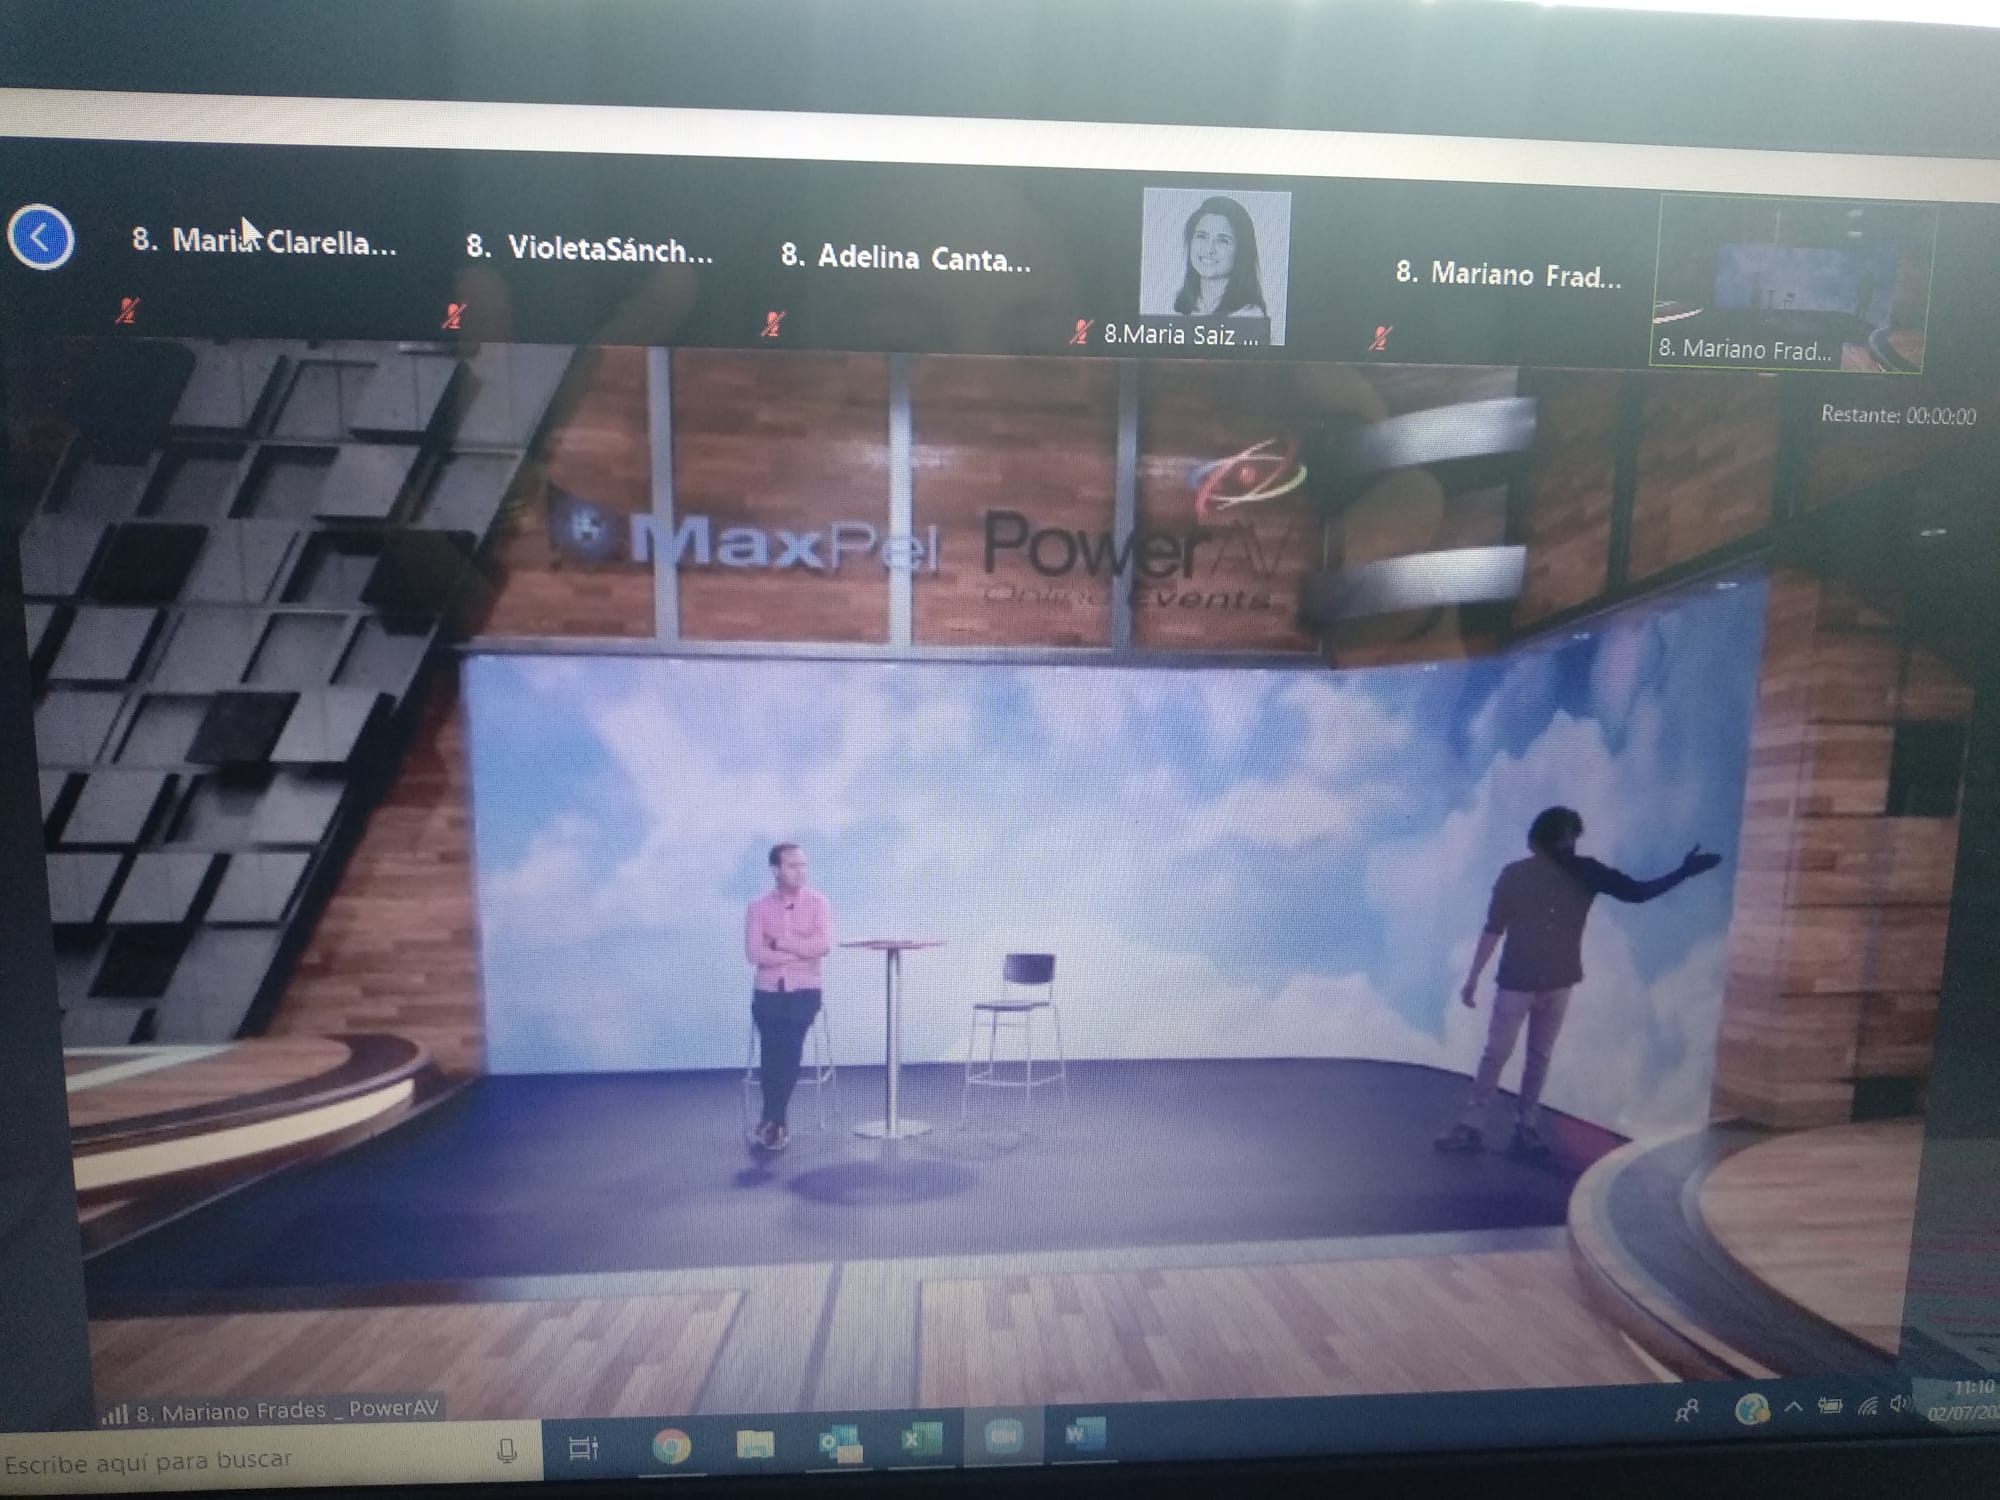Toggle Adelina Canta's muted microphone icon
This screenshot has width=2000, height=1500.
pos(772,323)
